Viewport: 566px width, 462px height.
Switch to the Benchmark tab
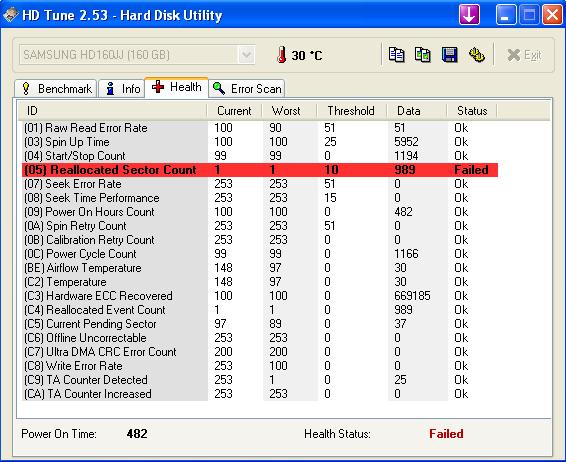point(56,89)
